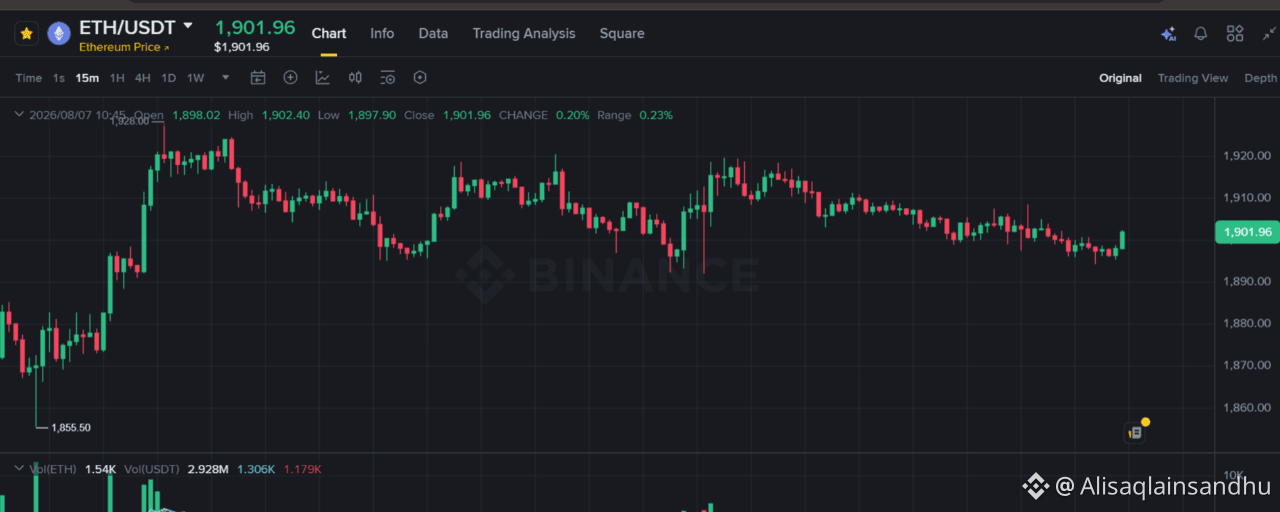Click the Low value 1,897.90

[372, 115]
